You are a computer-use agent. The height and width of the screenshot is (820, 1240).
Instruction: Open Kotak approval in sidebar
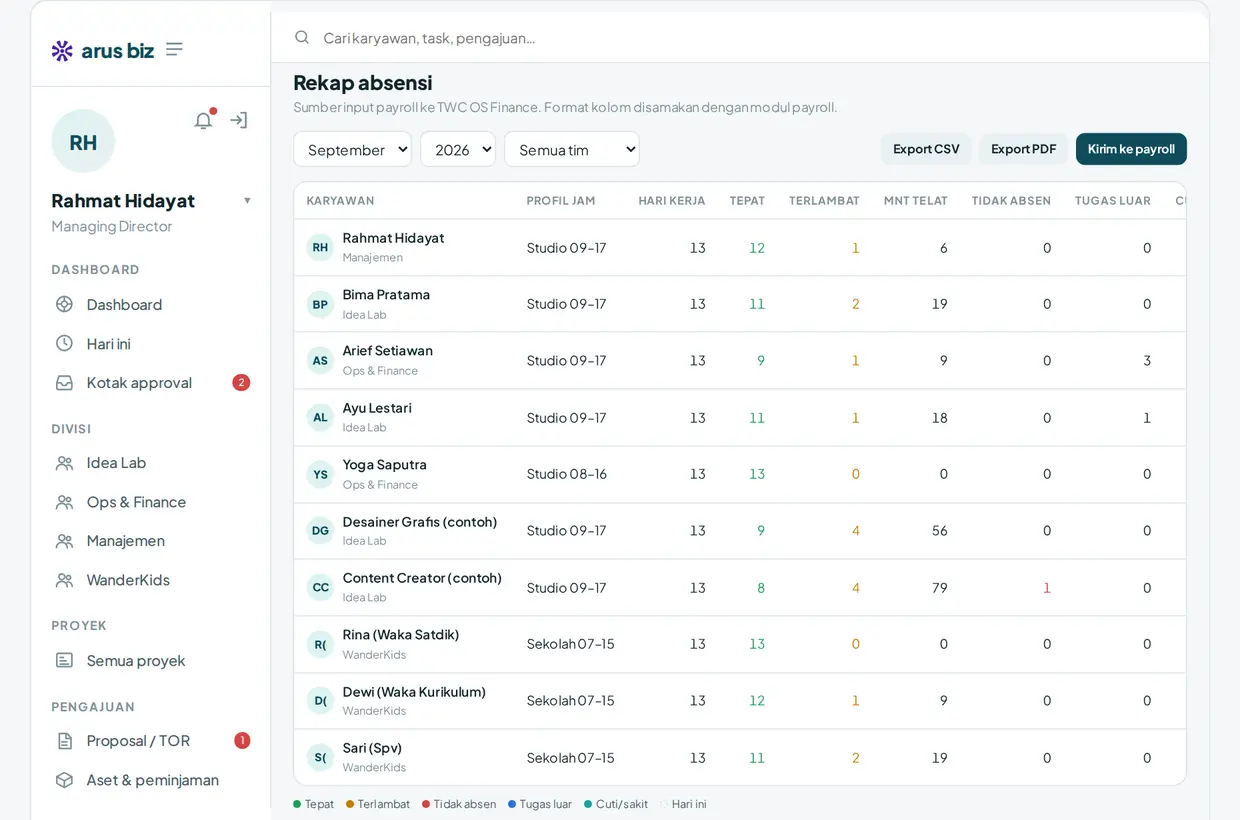[x=150, y=382]
